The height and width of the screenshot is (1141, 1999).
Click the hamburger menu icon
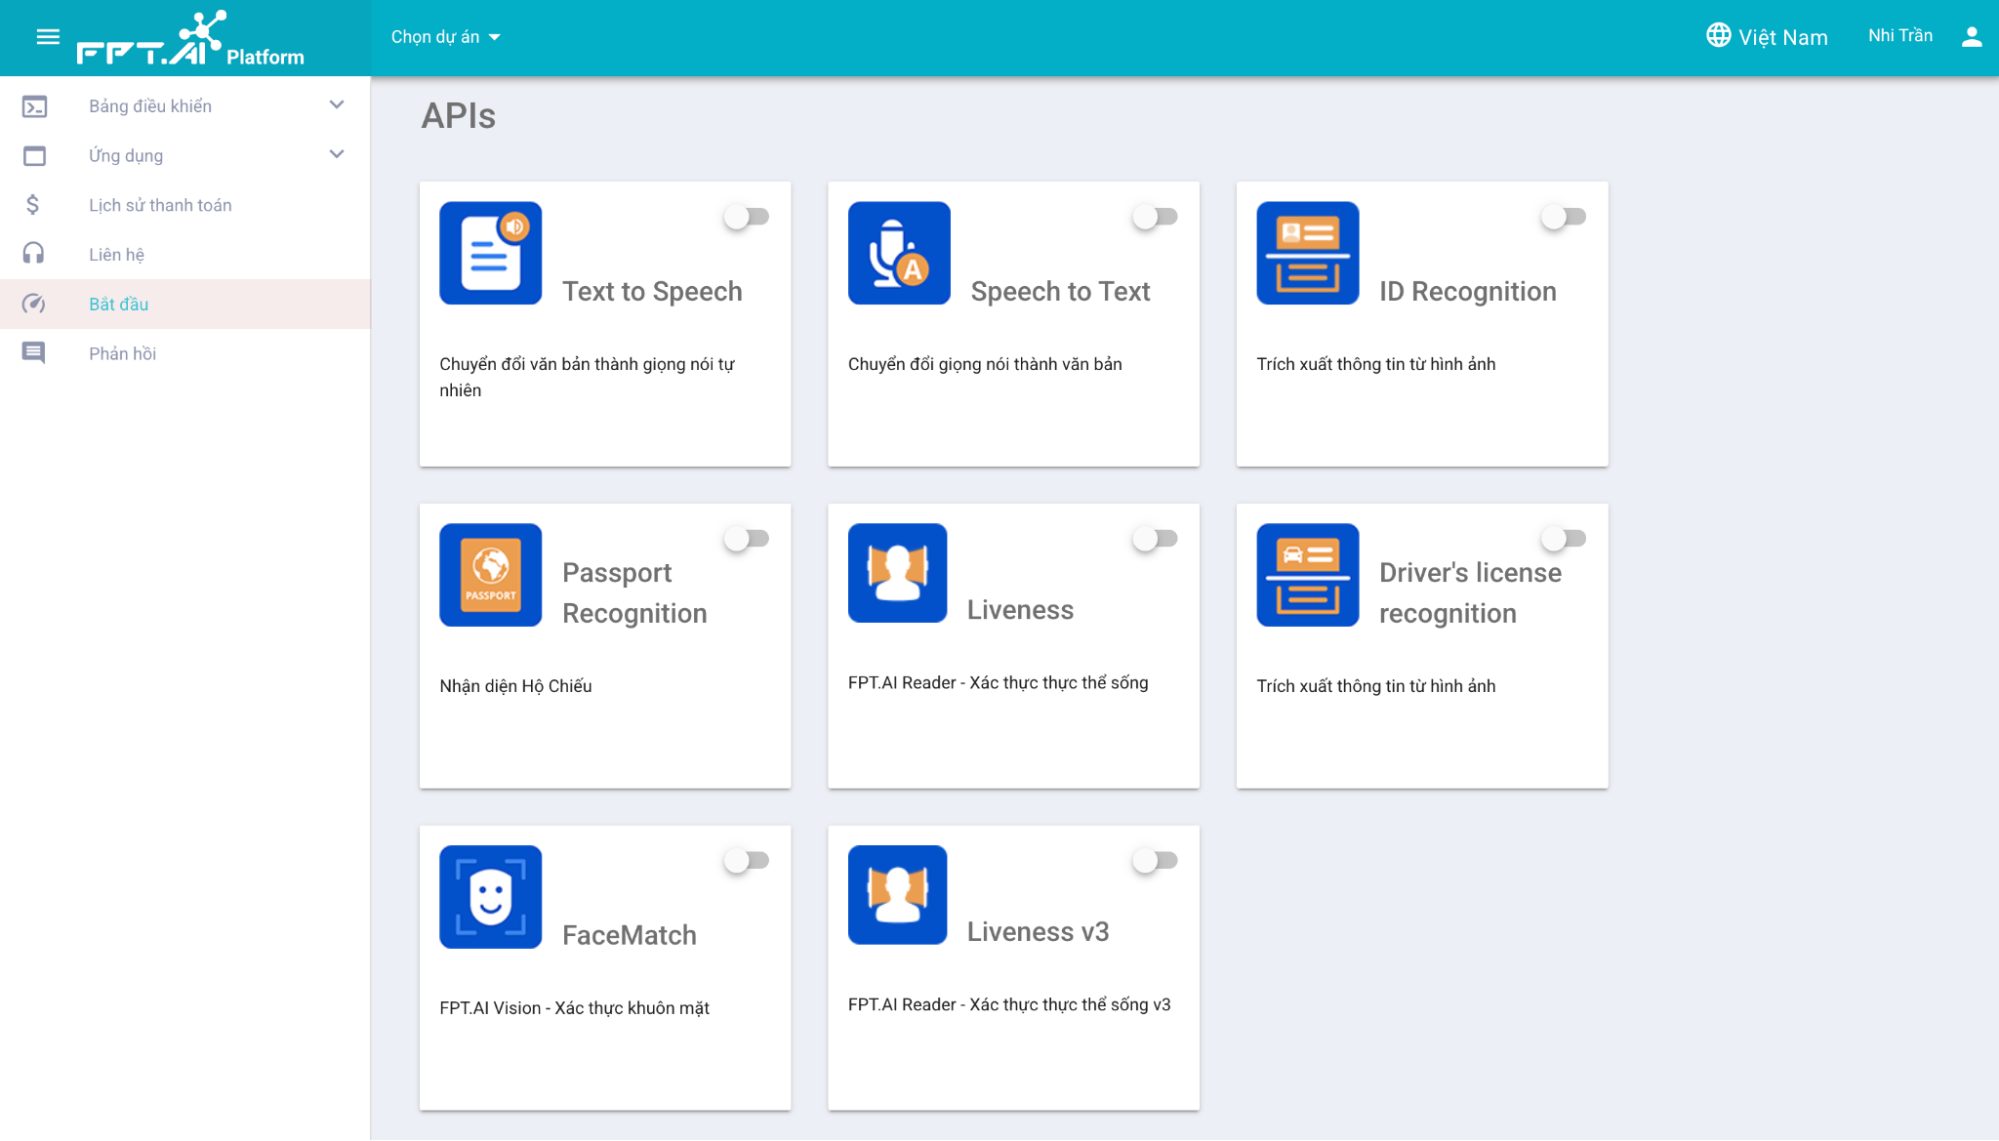[47, 37]
